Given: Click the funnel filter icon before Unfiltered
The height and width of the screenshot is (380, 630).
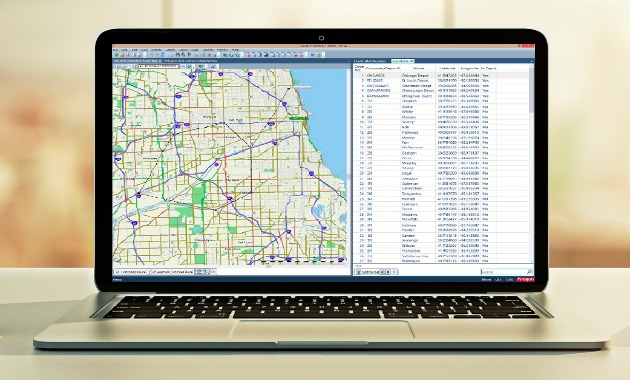Looking at the screenshot, I should (358, 272).
